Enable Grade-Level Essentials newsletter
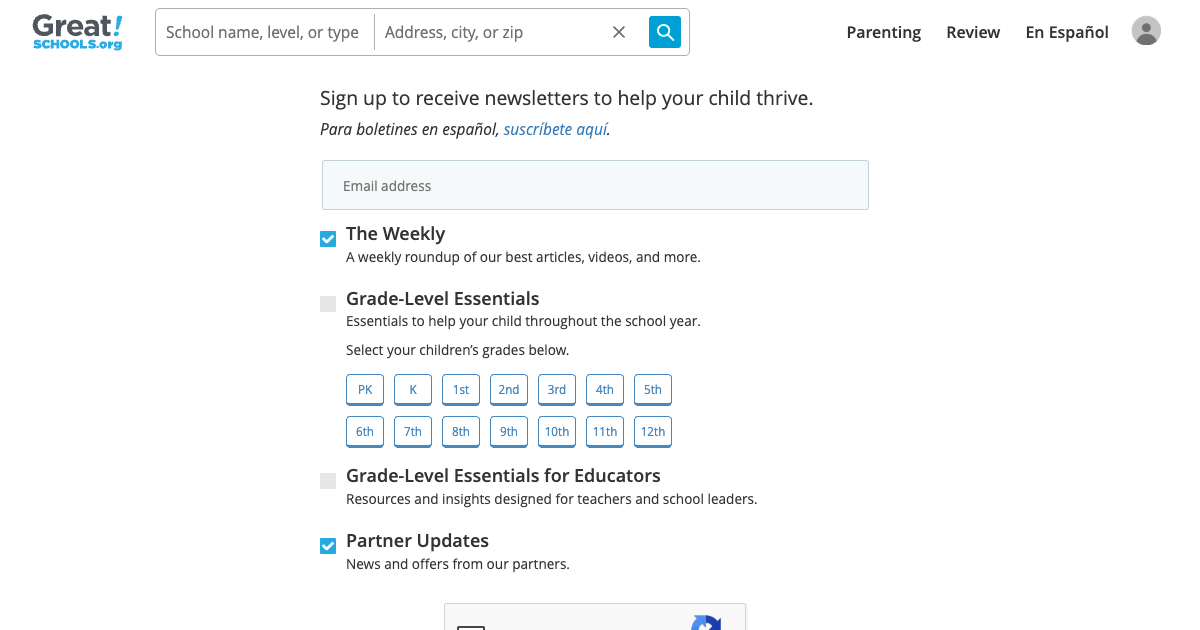The width and height of the screenshot is (1200, 630). click(x=327, y=303)
